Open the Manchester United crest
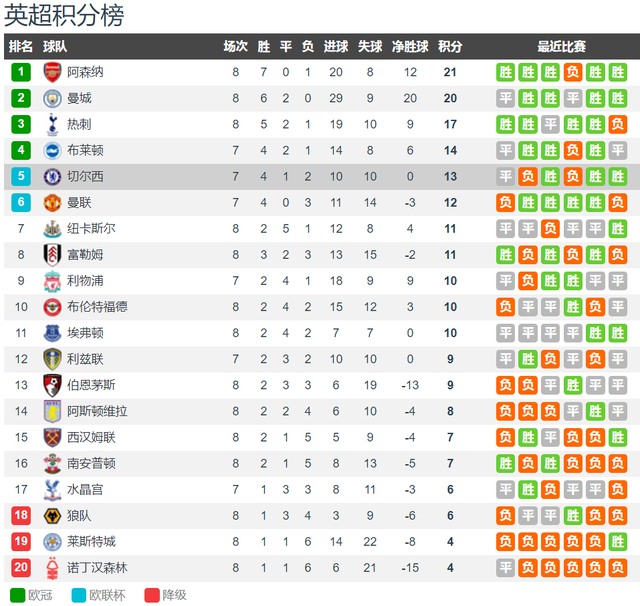Image resolution: width=640 pixels, height=606 pixels. tap(52, 203)
